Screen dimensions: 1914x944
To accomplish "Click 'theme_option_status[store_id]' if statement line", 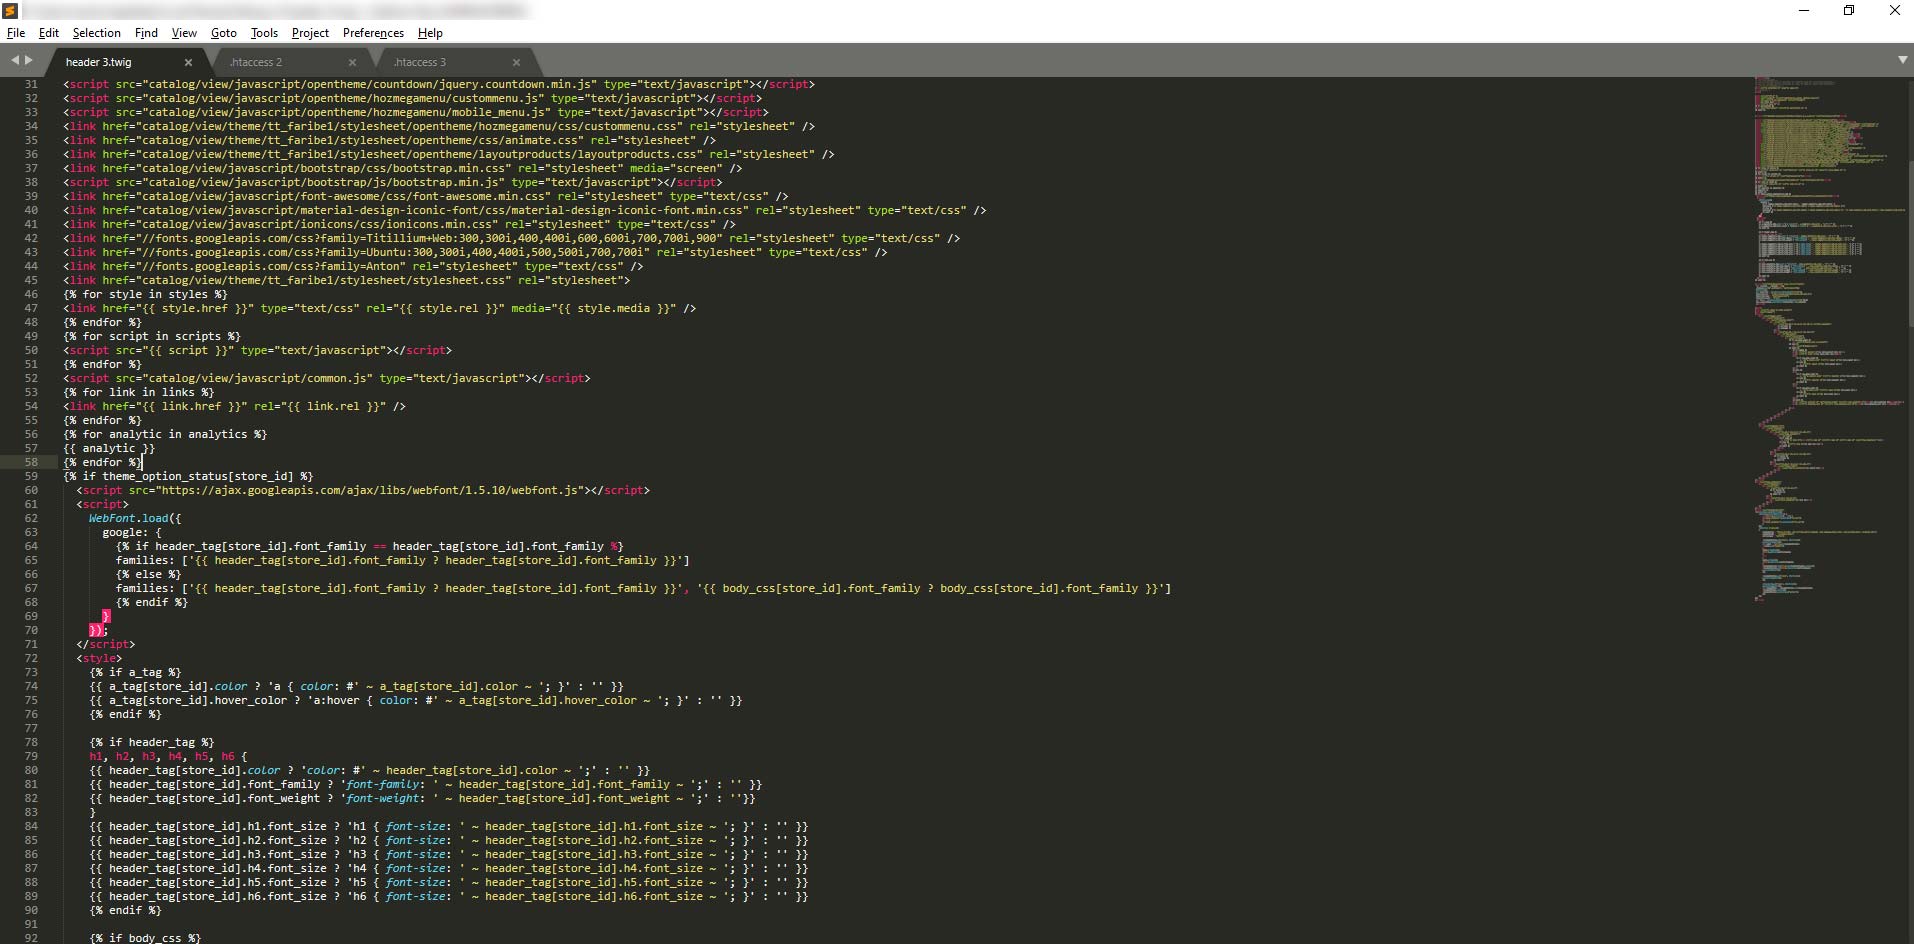I will [188, 476].
